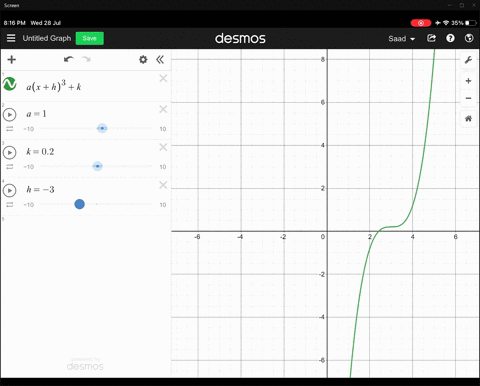Open the hamburger menu

tap(11, 38)
